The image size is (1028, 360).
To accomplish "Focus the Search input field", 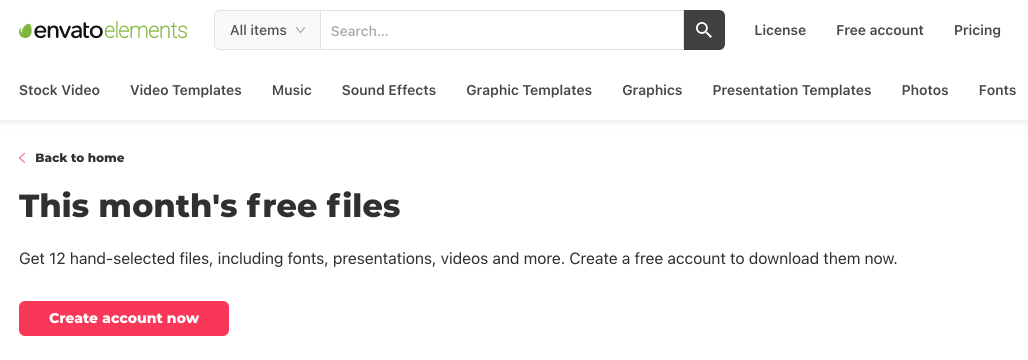I will pyautogui.click(x=502, y=30).
